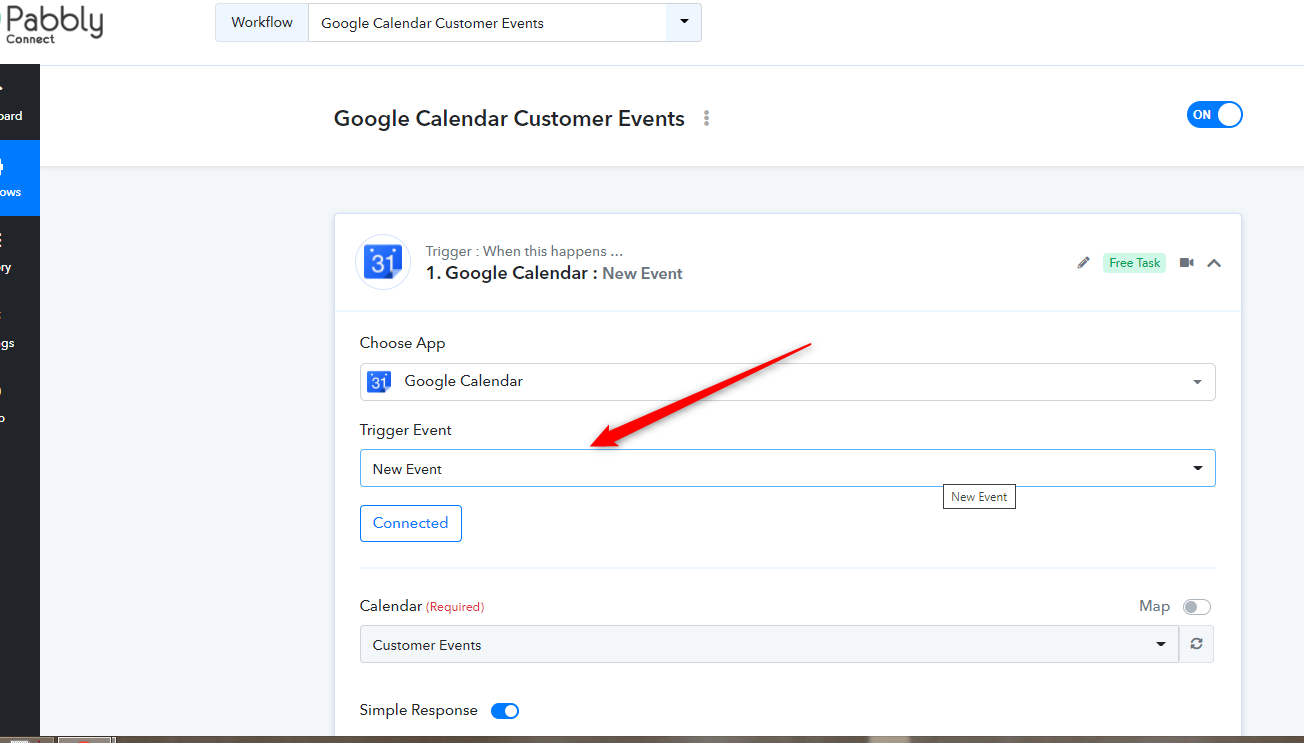Screen dimensions: 1304x743
Task: Click the page title Google Calendar Customer Events
Action: pos(509,118)
